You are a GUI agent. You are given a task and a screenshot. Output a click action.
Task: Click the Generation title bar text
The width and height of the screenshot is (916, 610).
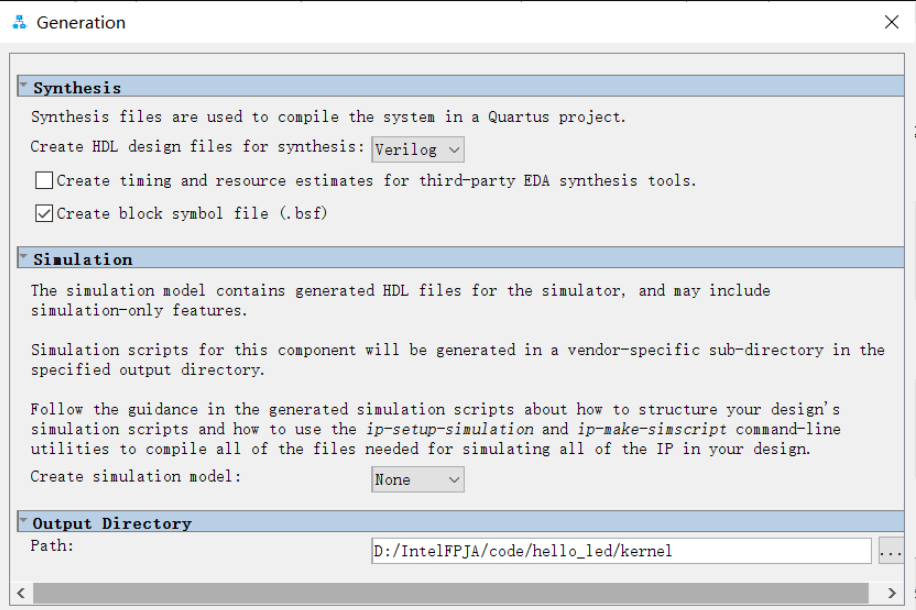[81, 22]
